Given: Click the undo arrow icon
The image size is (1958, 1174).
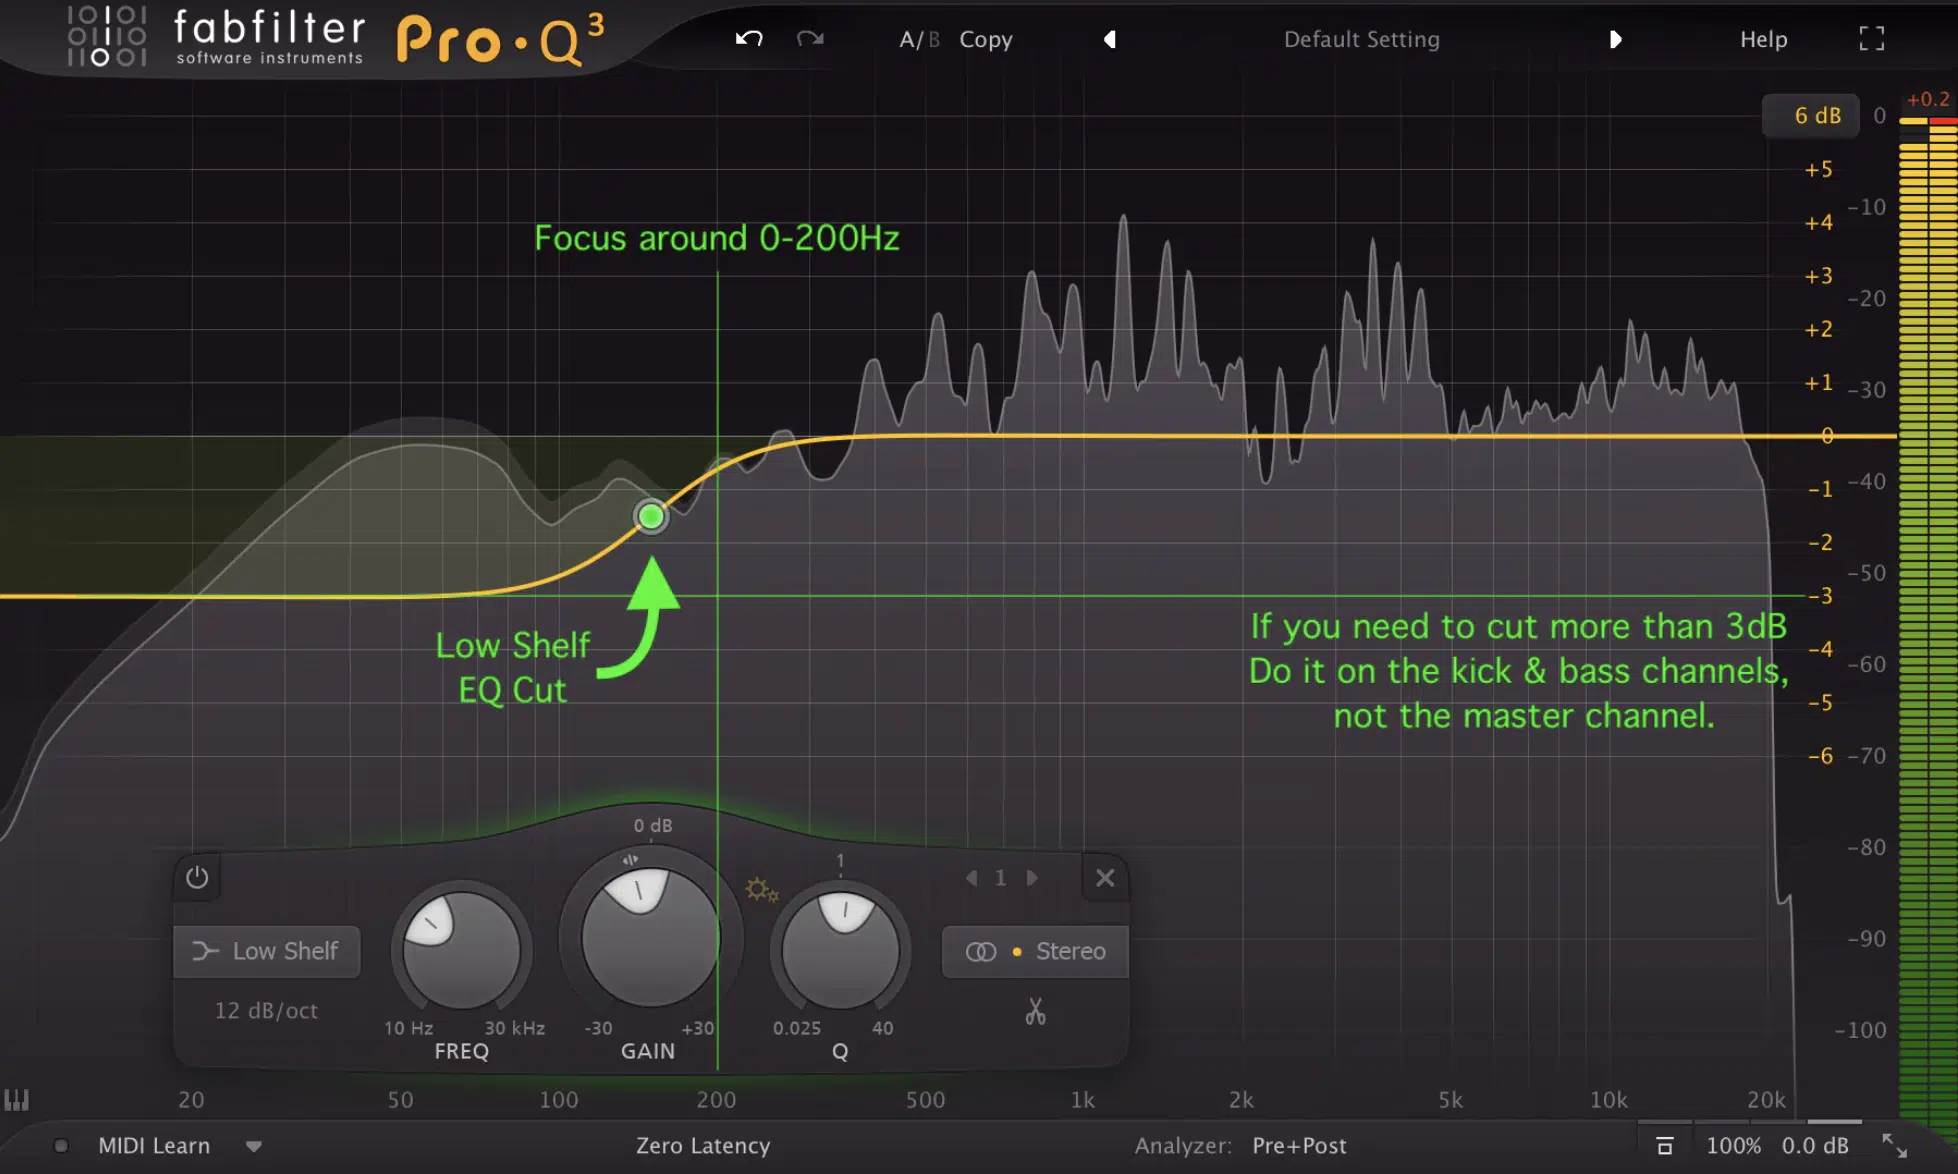Looking at the screenshot, I should point(750,38).
